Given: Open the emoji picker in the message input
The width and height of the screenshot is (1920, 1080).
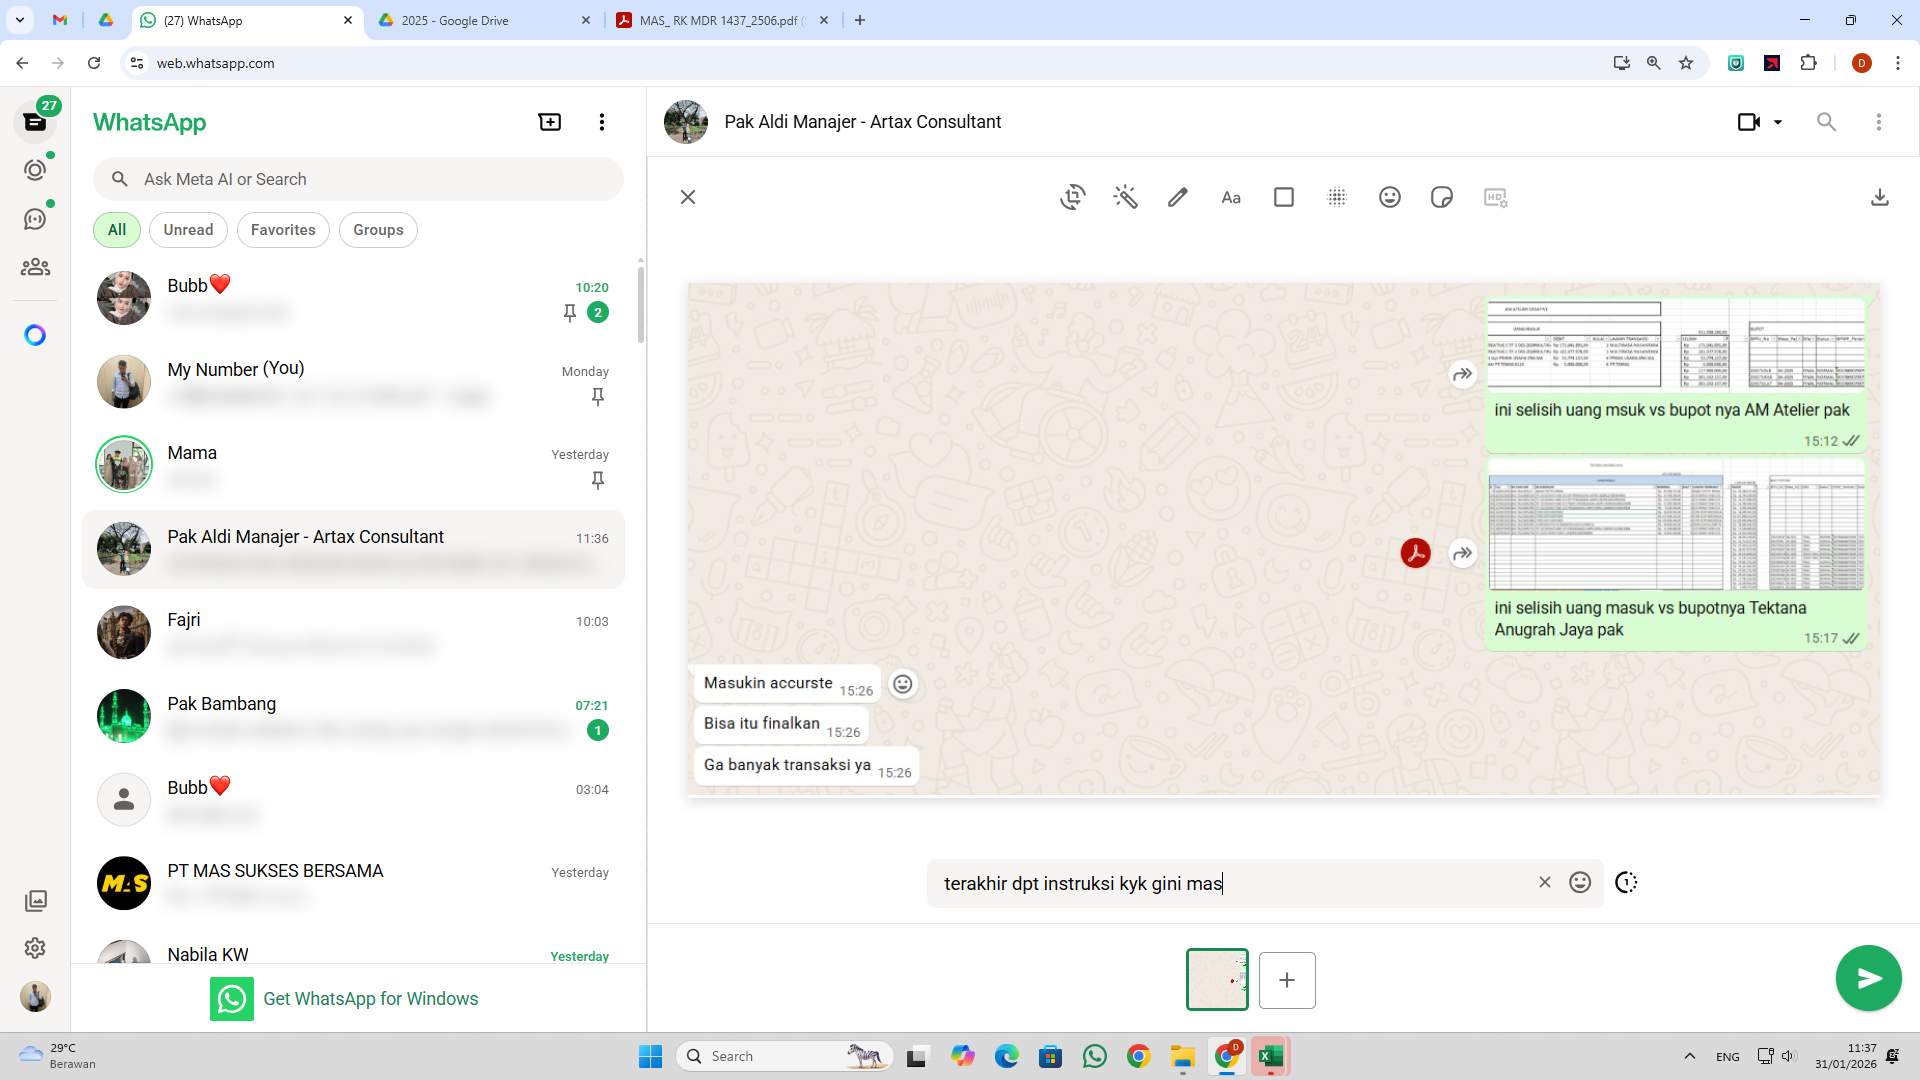Looking at the screenshot, I should (1579, 882).
